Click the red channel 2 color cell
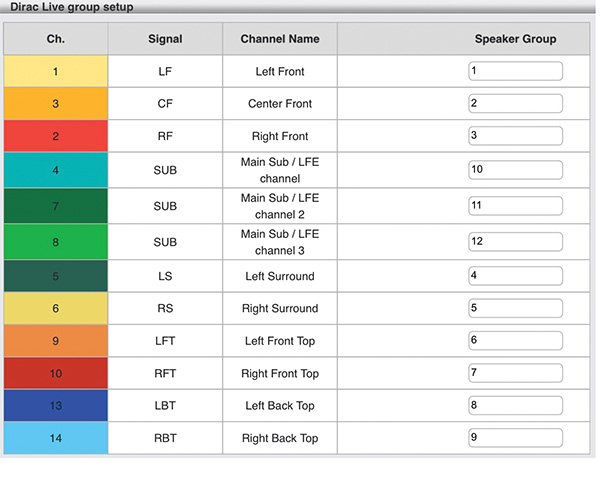 coord(55,136)
